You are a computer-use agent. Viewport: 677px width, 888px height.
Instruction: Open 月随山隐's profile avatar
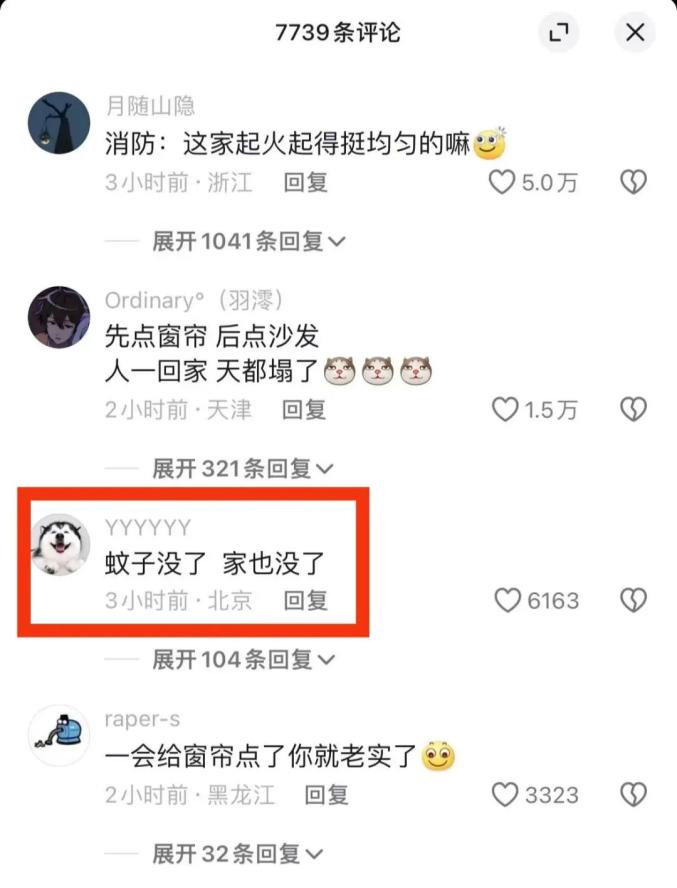click(59, 123)
